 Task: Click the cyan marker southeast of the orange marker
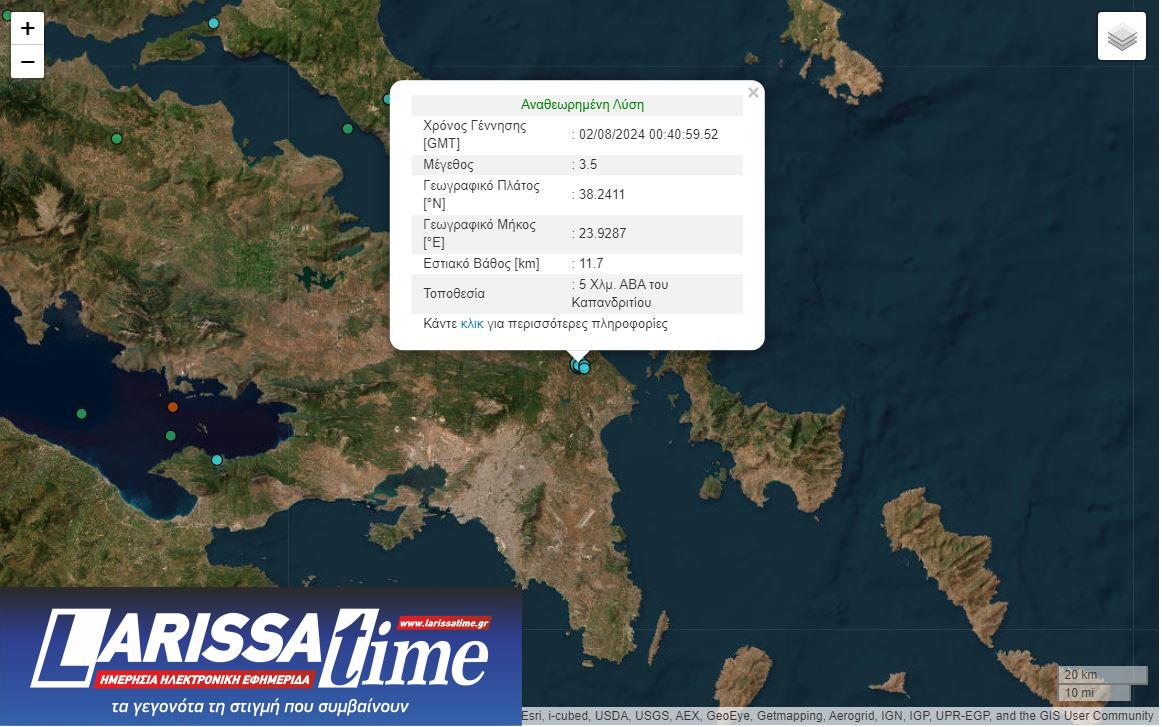(217, 460)
